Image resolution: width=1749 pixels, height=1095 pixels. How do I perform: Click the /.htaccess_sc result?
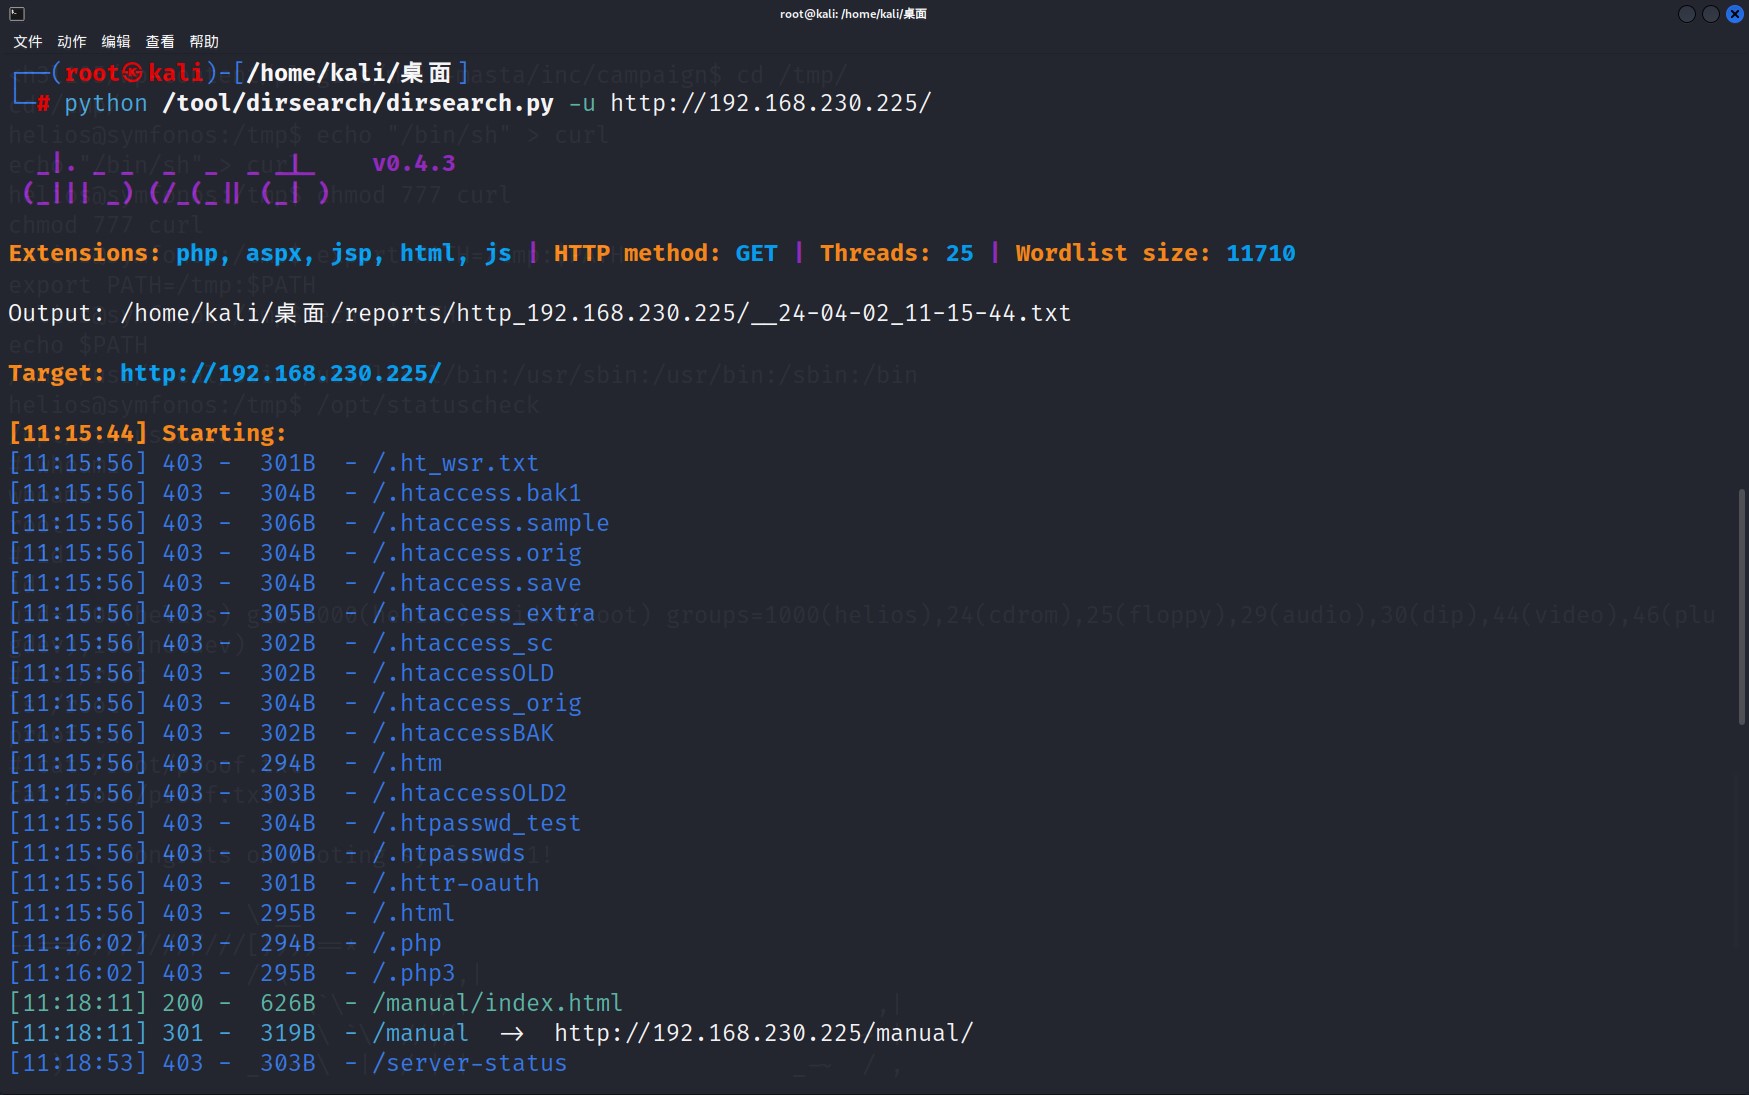462,643
